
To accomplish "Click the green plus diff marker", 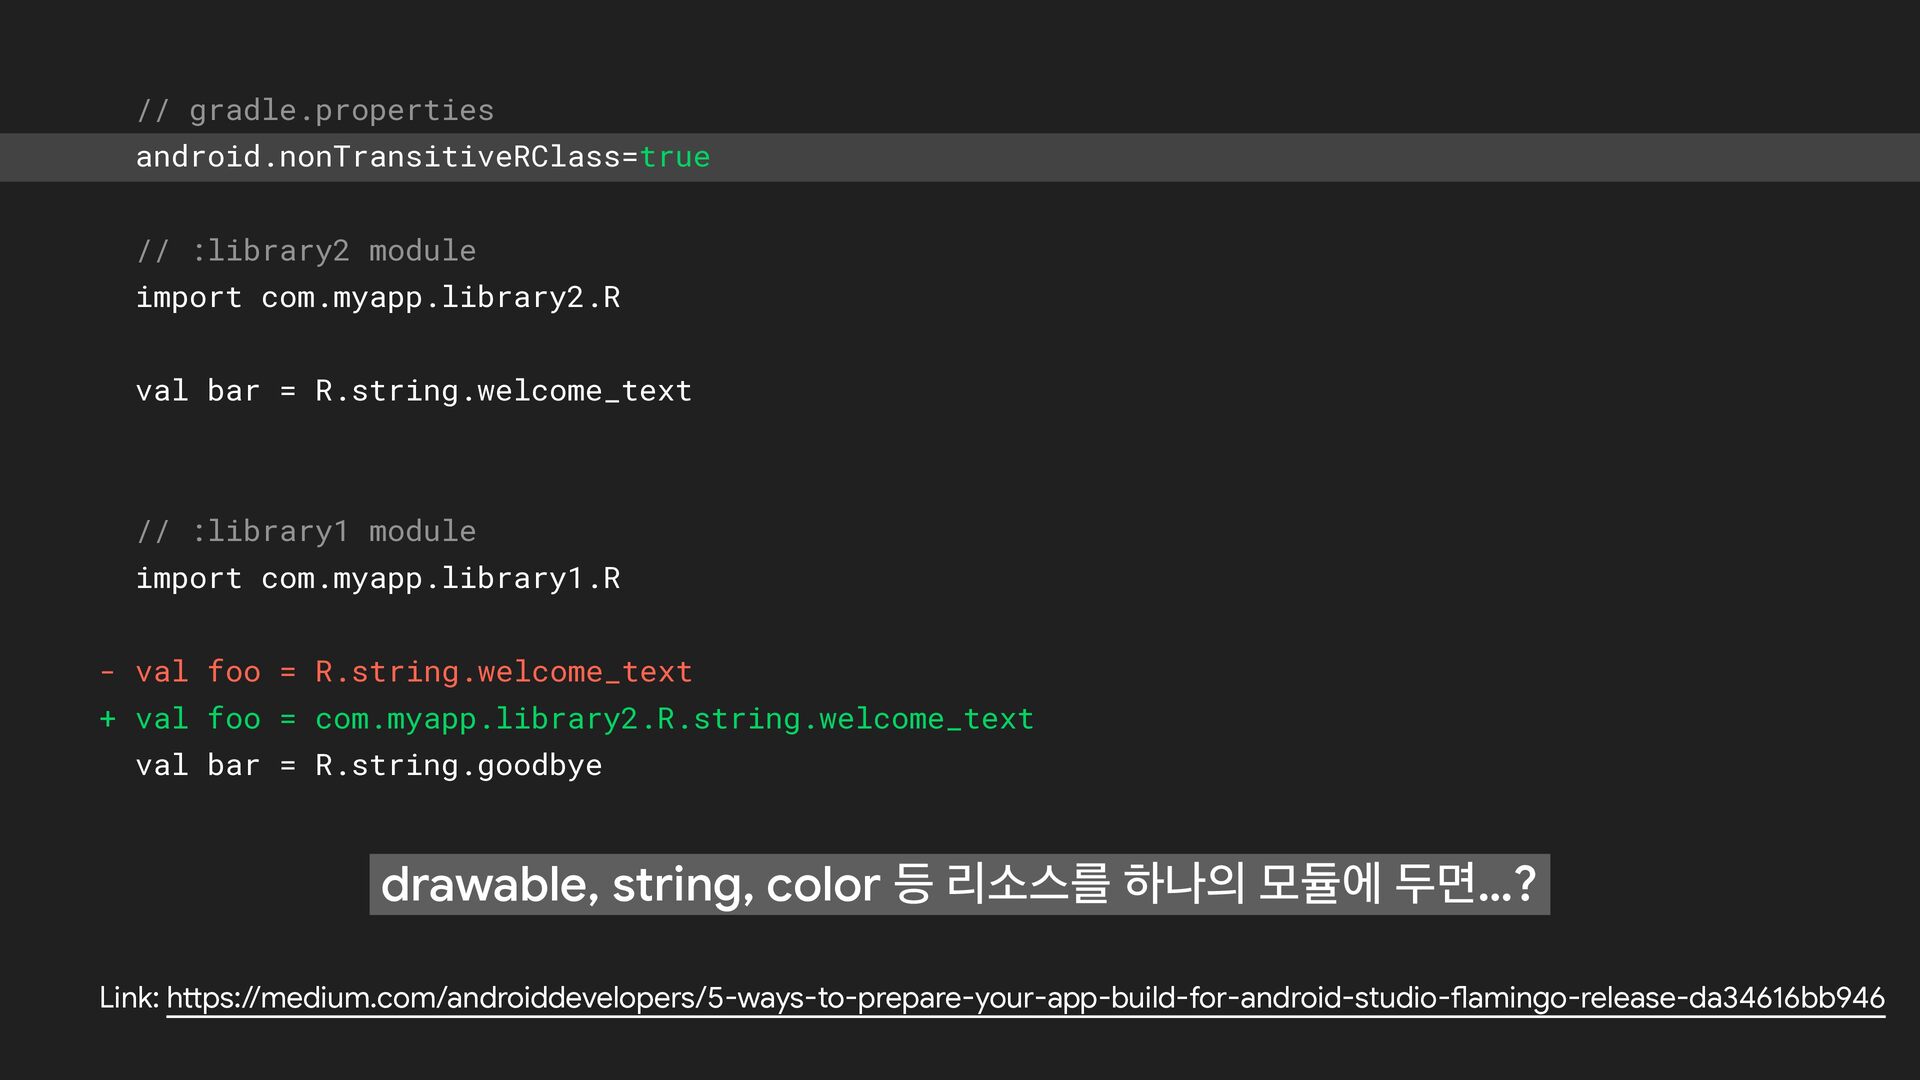I will pyautogui.click(x=107, y=719).
